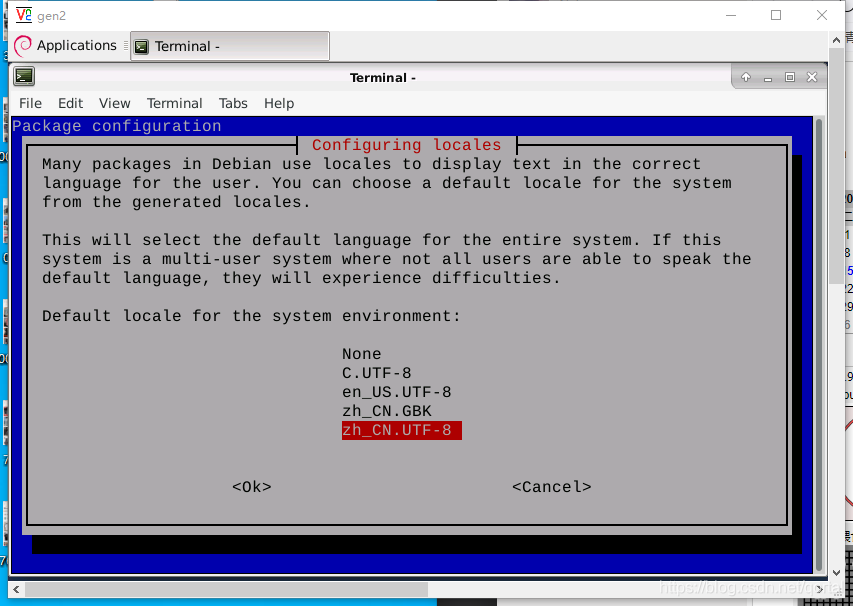
Task: Select the None locale option
Action: pyautogui.click(x=362, y=354)
